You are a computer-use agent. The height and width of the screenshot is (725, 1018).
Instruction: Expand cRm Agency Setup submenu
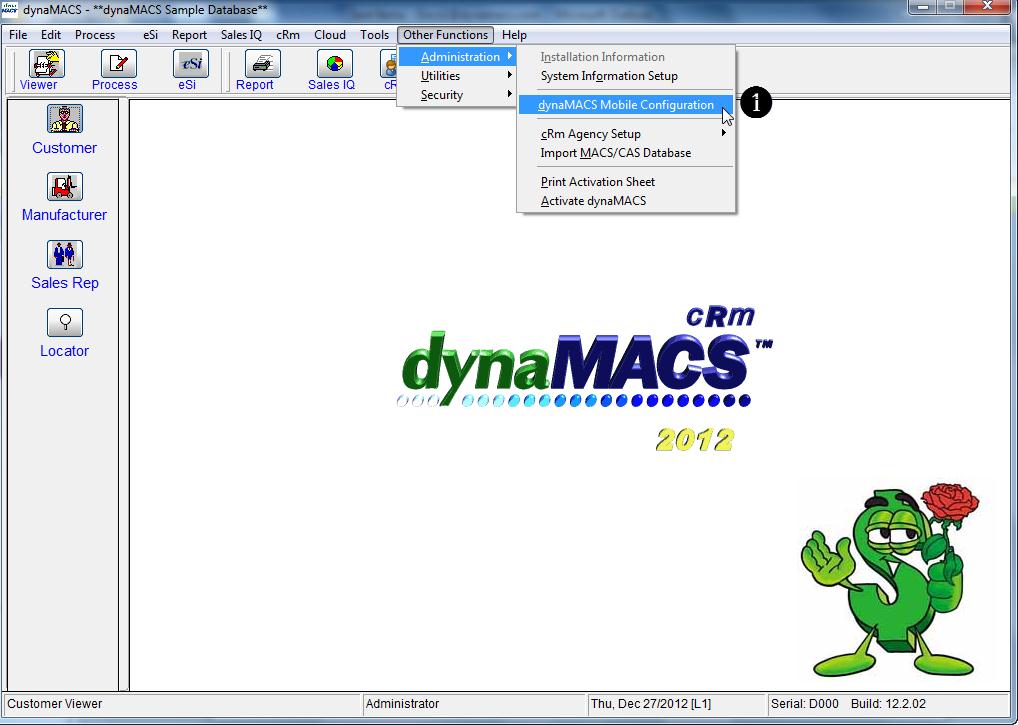tap(626, 134)
